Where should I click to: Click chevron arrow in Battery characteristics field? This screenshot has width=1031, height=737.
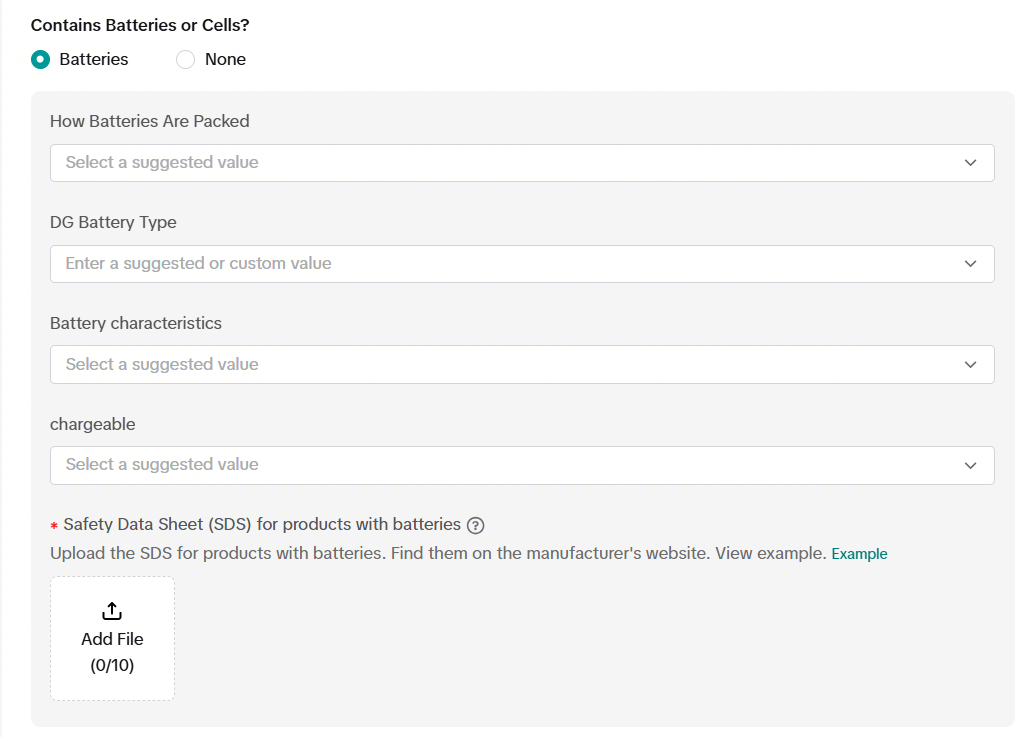pyautogui.click(x=970, y=365)
